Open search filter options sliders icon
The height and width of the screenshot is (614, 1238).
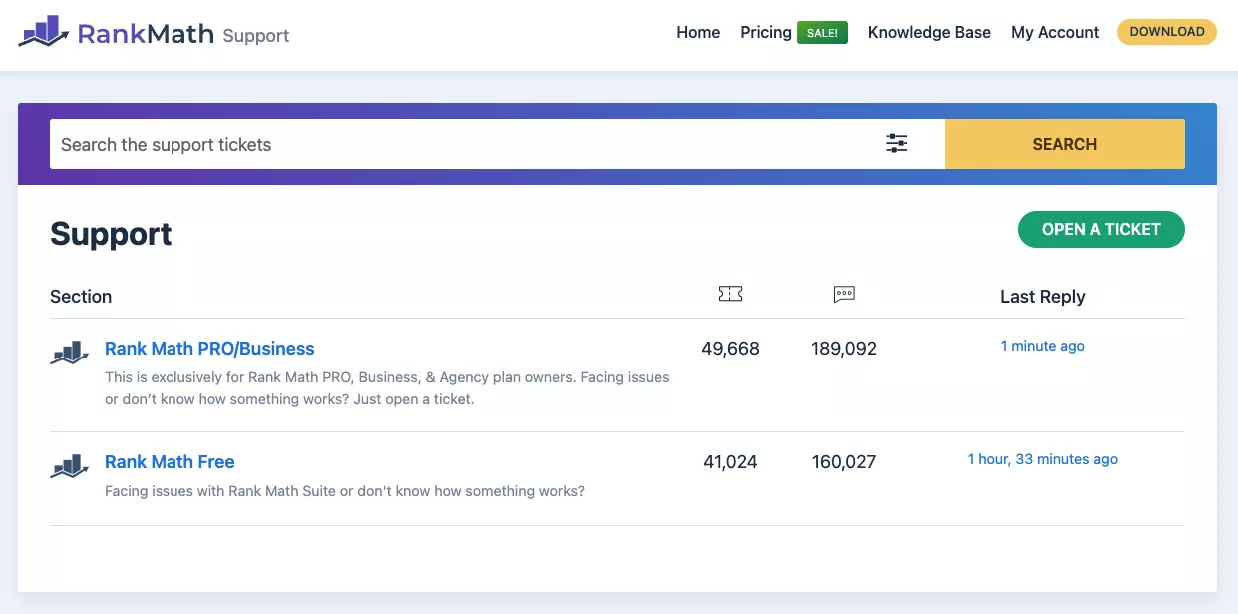(896, 144)
